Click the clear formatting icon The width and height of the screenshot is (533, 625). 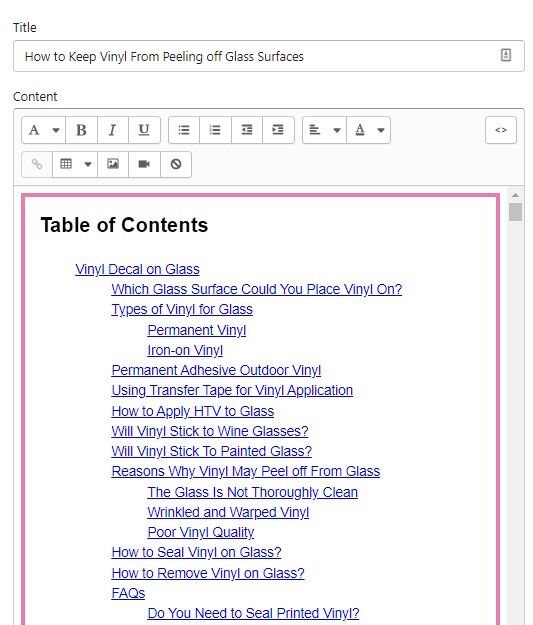tap(176, 164)
